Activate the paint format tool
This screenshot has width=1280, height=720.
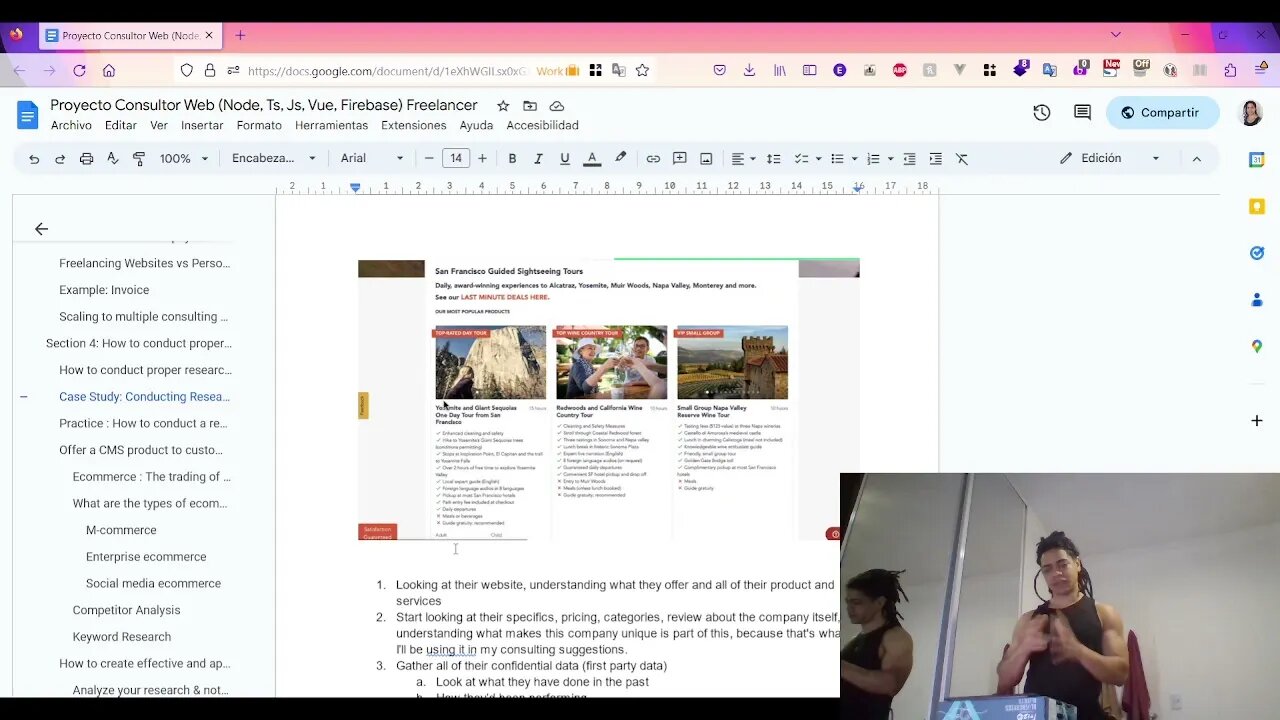(139, 159)
